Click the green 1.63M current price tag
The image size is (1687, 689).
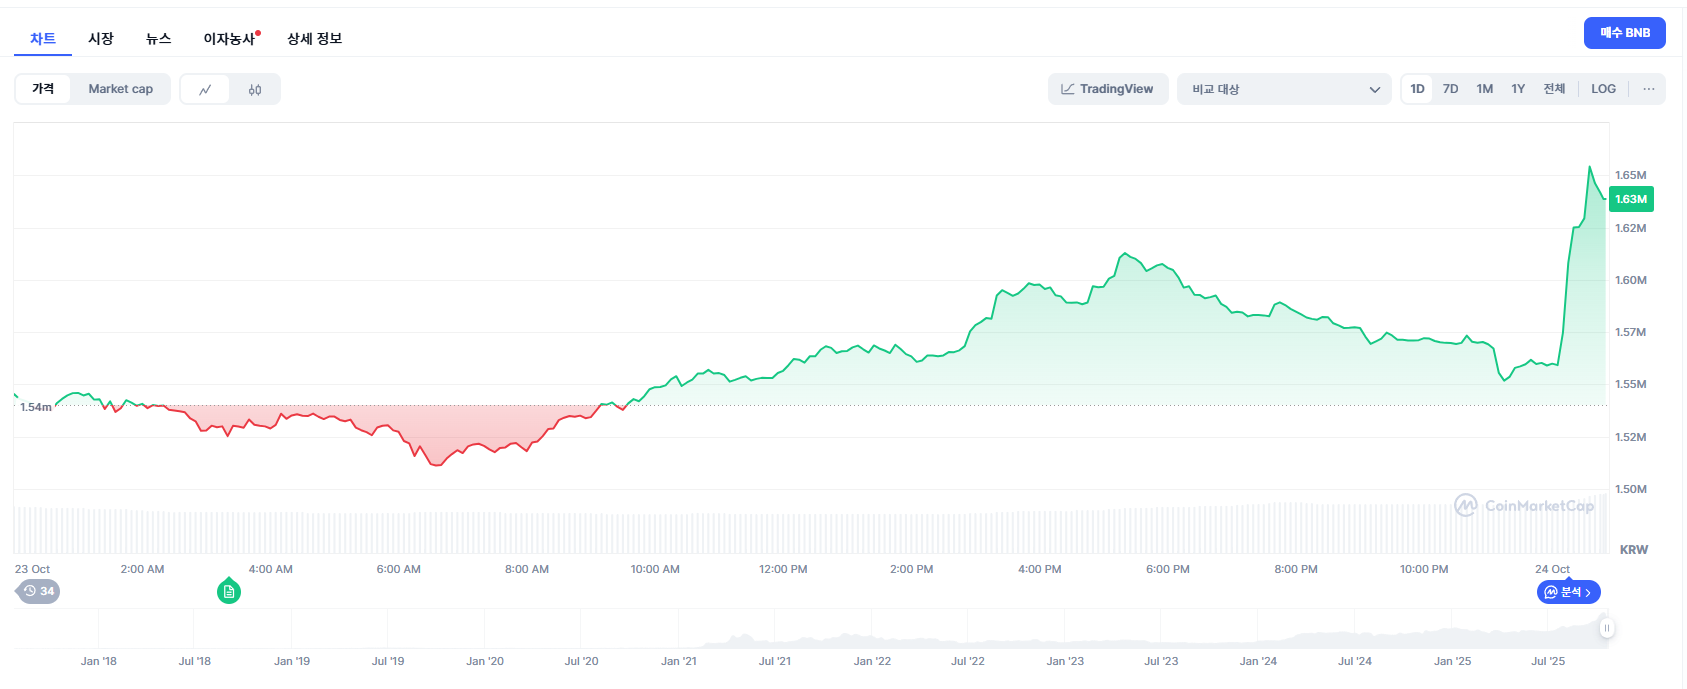(1631, 199)
